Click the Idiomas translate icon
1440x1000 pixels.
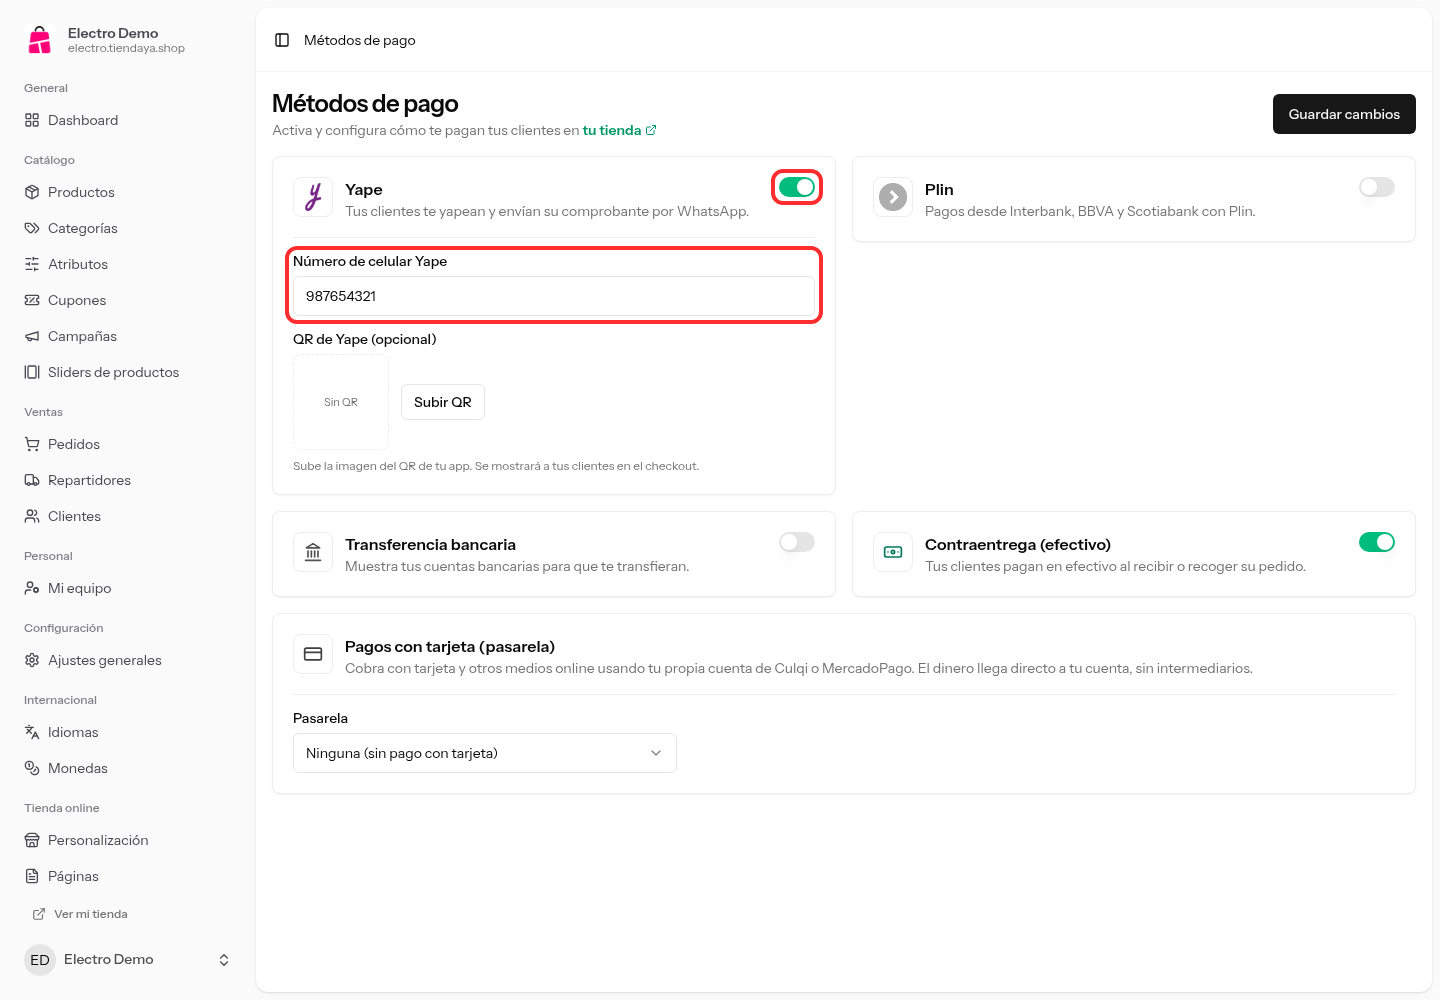point(32,732)
